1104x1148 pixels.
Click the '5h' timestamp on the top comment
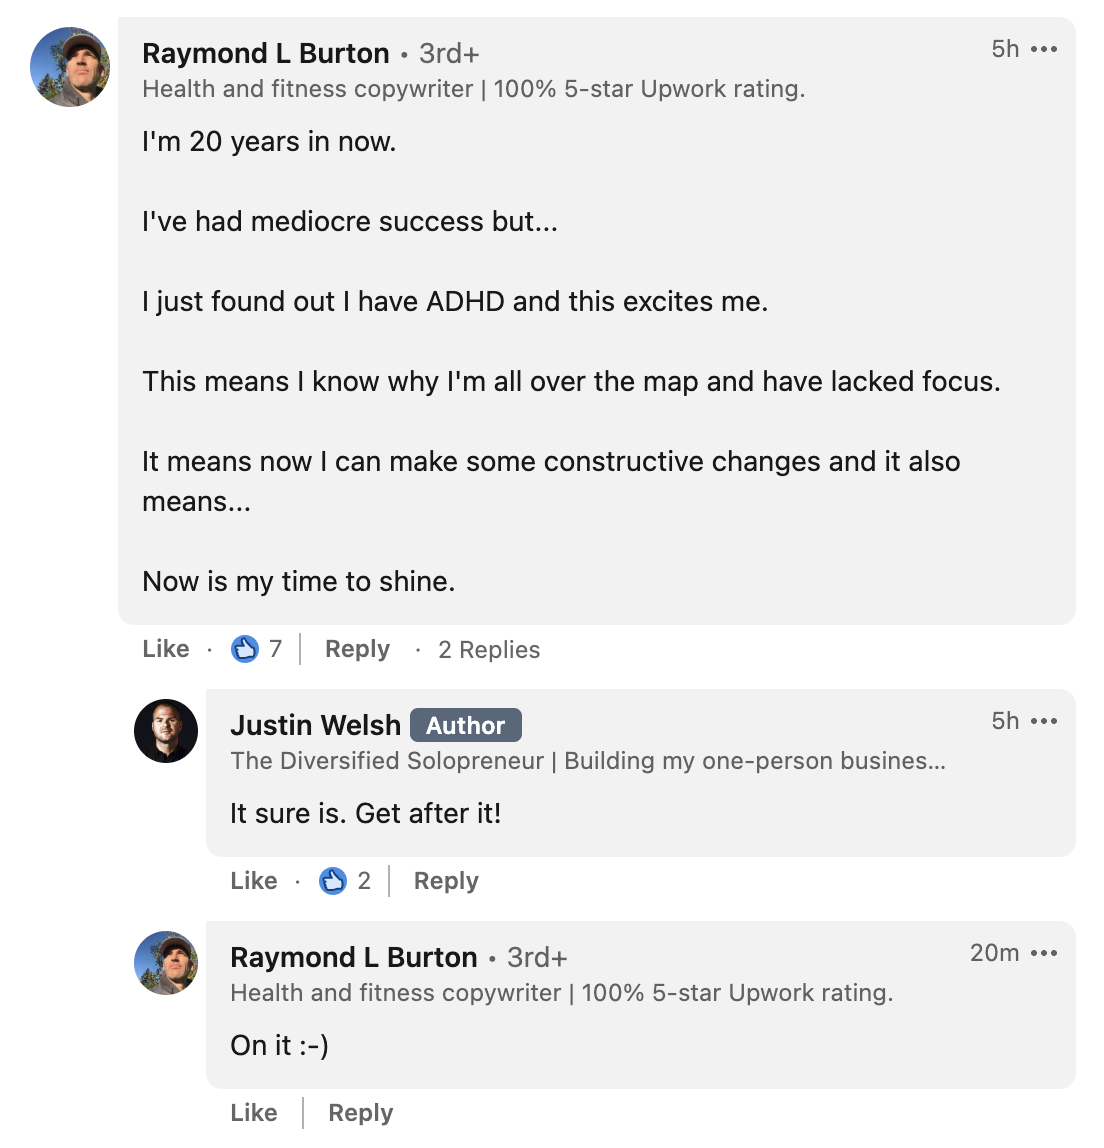[x=1004, y=47]
